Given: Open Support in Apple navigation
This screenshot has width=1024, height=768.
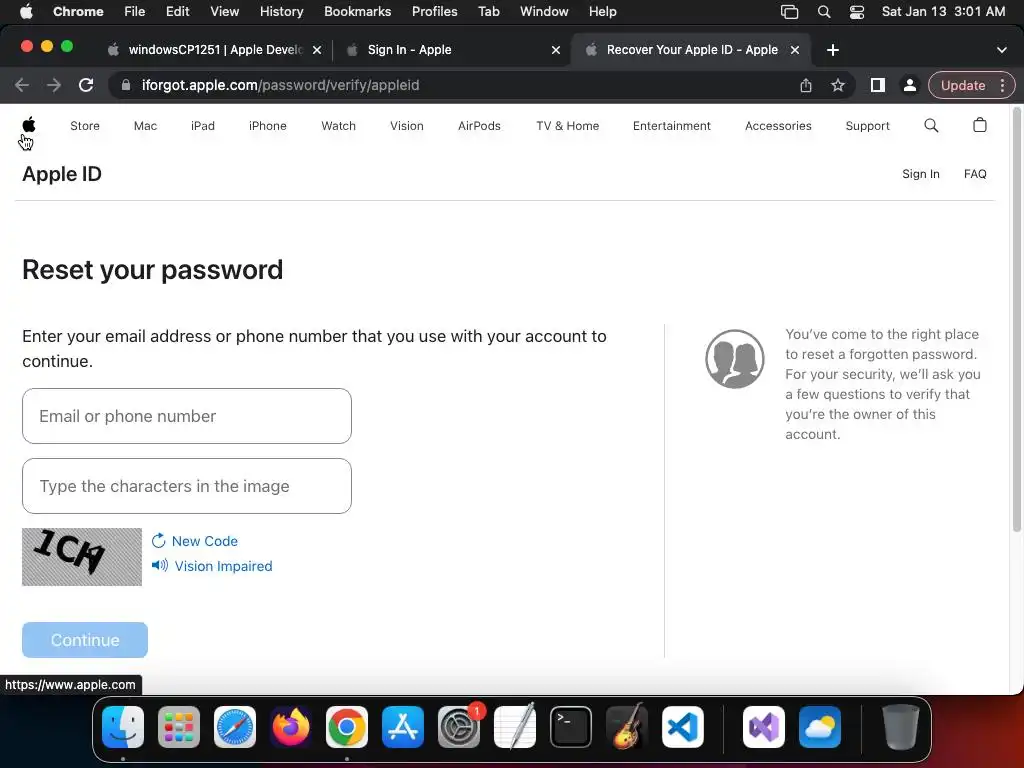Looking at the screenshot, I should pyautogui.click(x=867, y=125).
